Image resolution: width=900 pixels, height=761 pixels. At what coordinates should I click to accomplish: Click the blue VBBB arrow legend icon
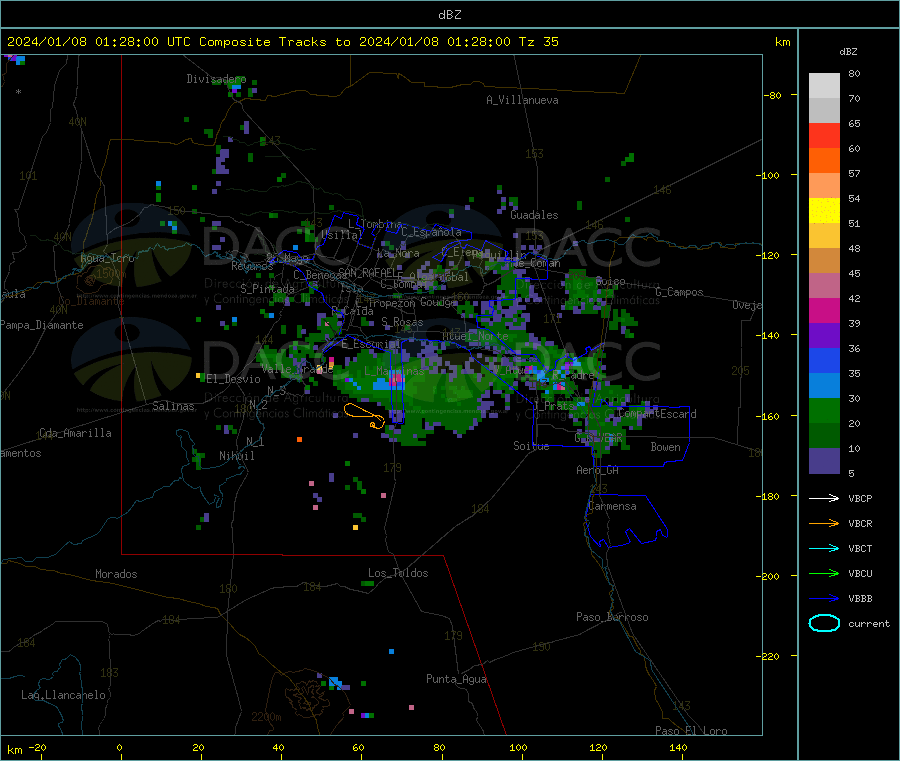(x=824, y=599)
